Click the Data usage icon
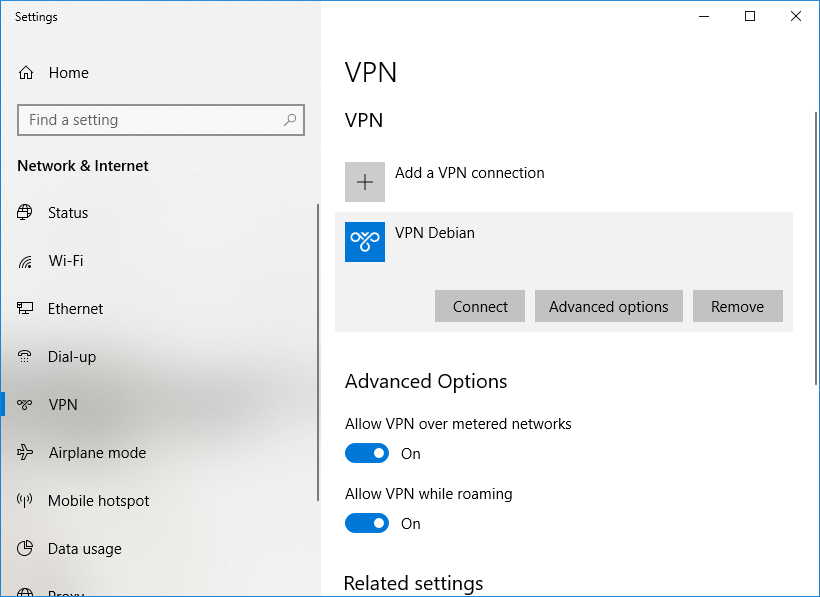The image size is (820, 597). point(25,549)
